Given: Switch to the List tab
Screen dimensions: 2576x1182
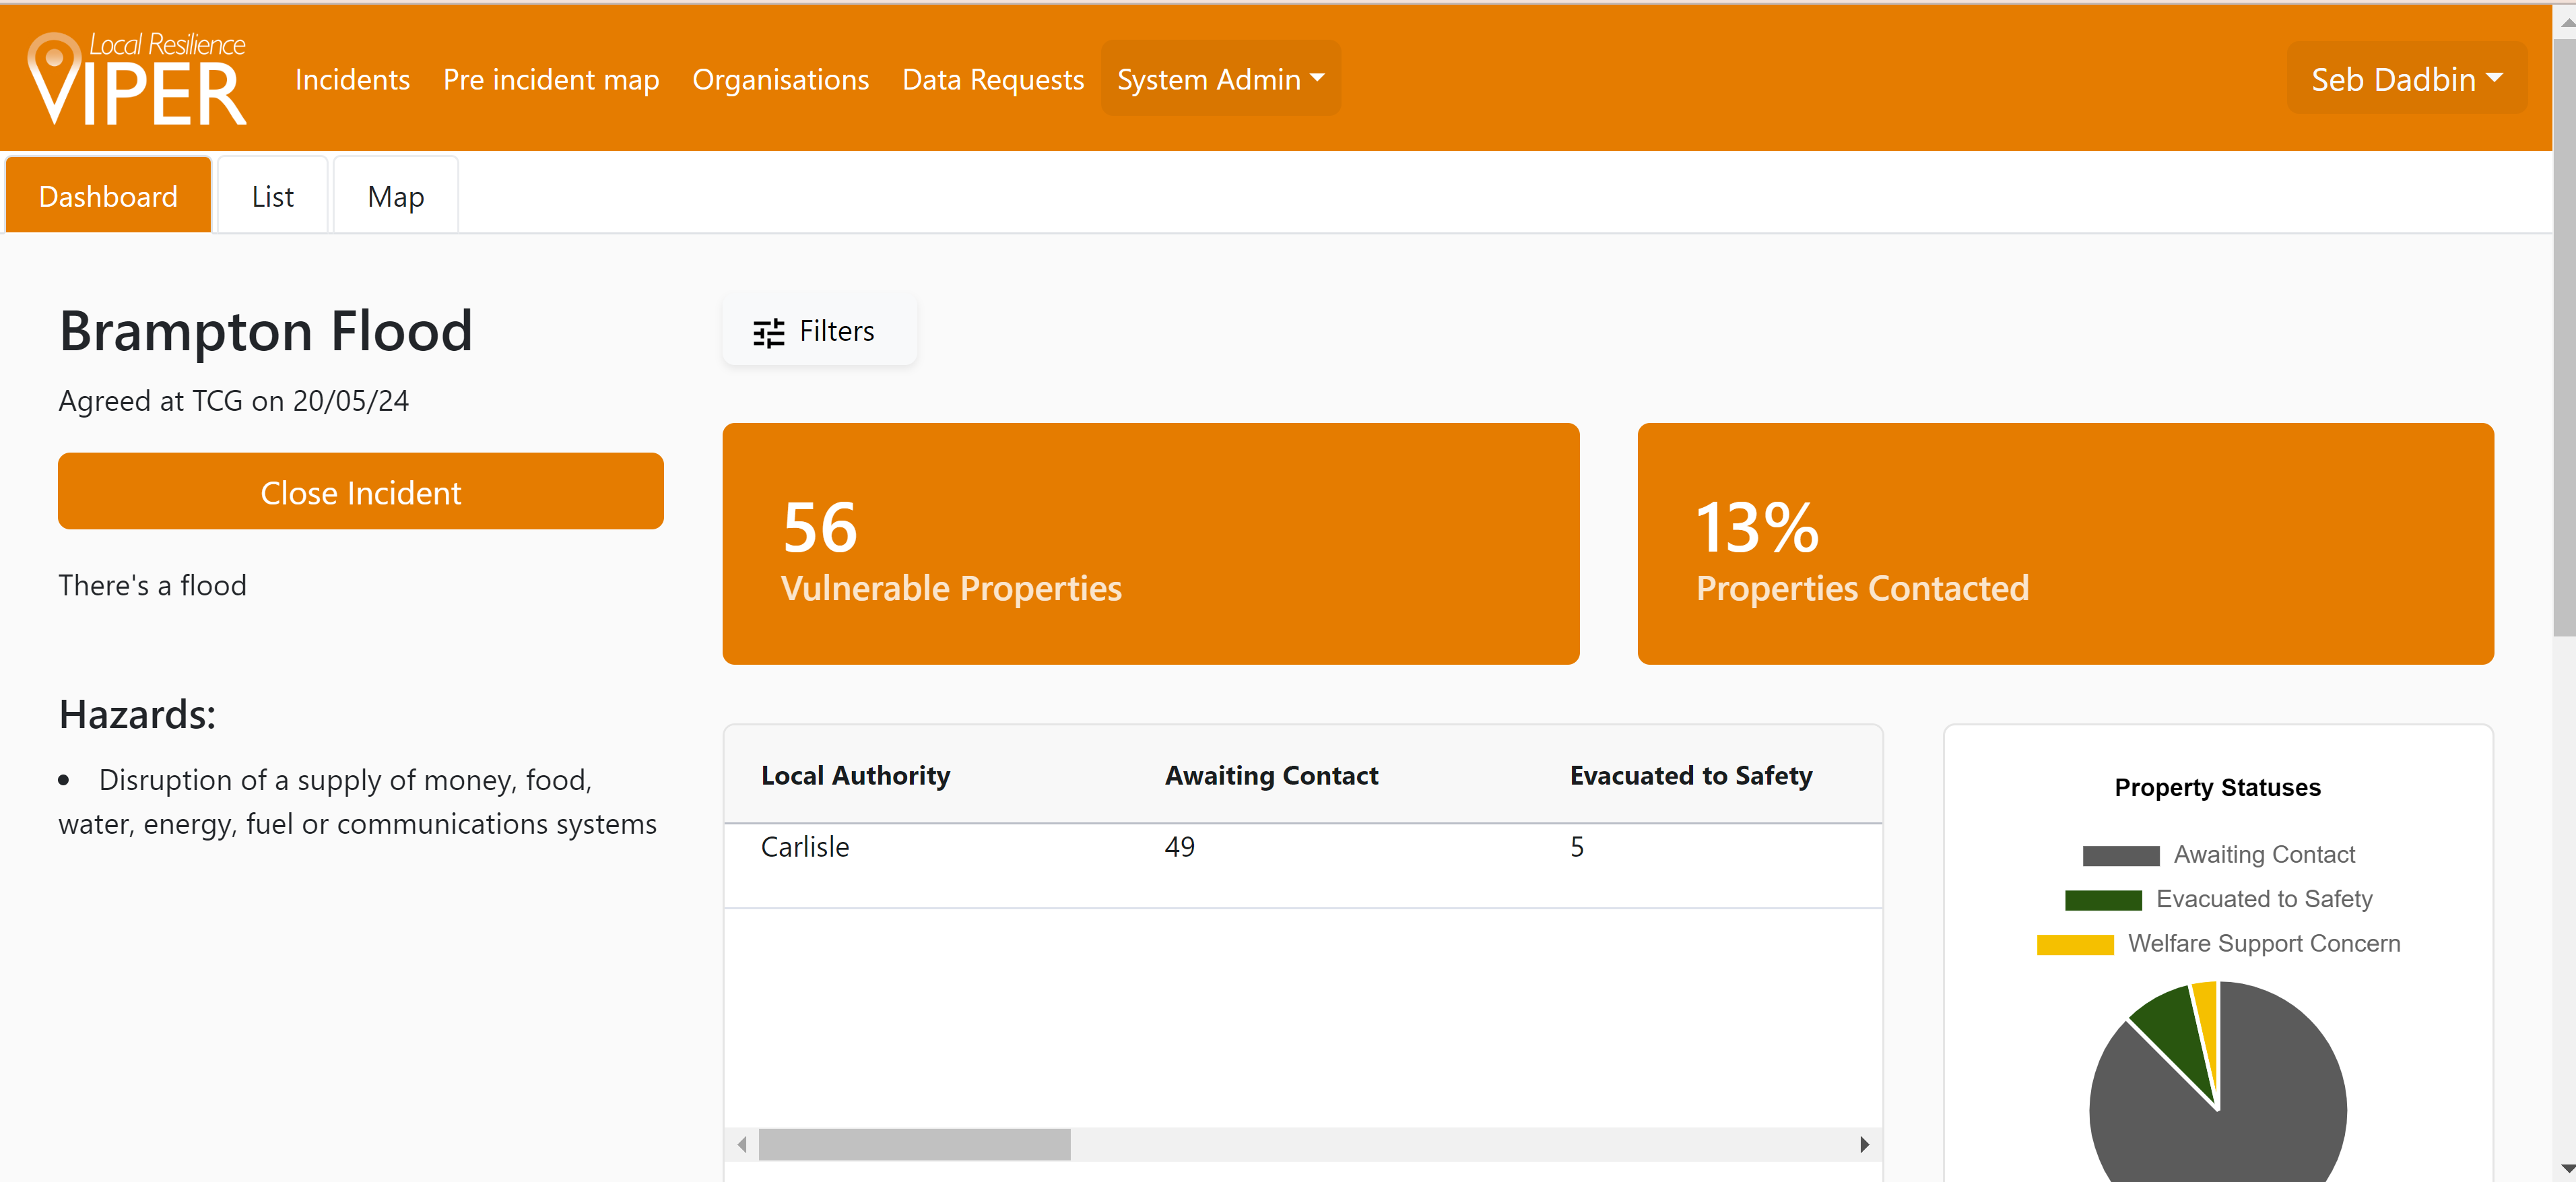Looking at the screenshot, I should click(x=272, y=197).
